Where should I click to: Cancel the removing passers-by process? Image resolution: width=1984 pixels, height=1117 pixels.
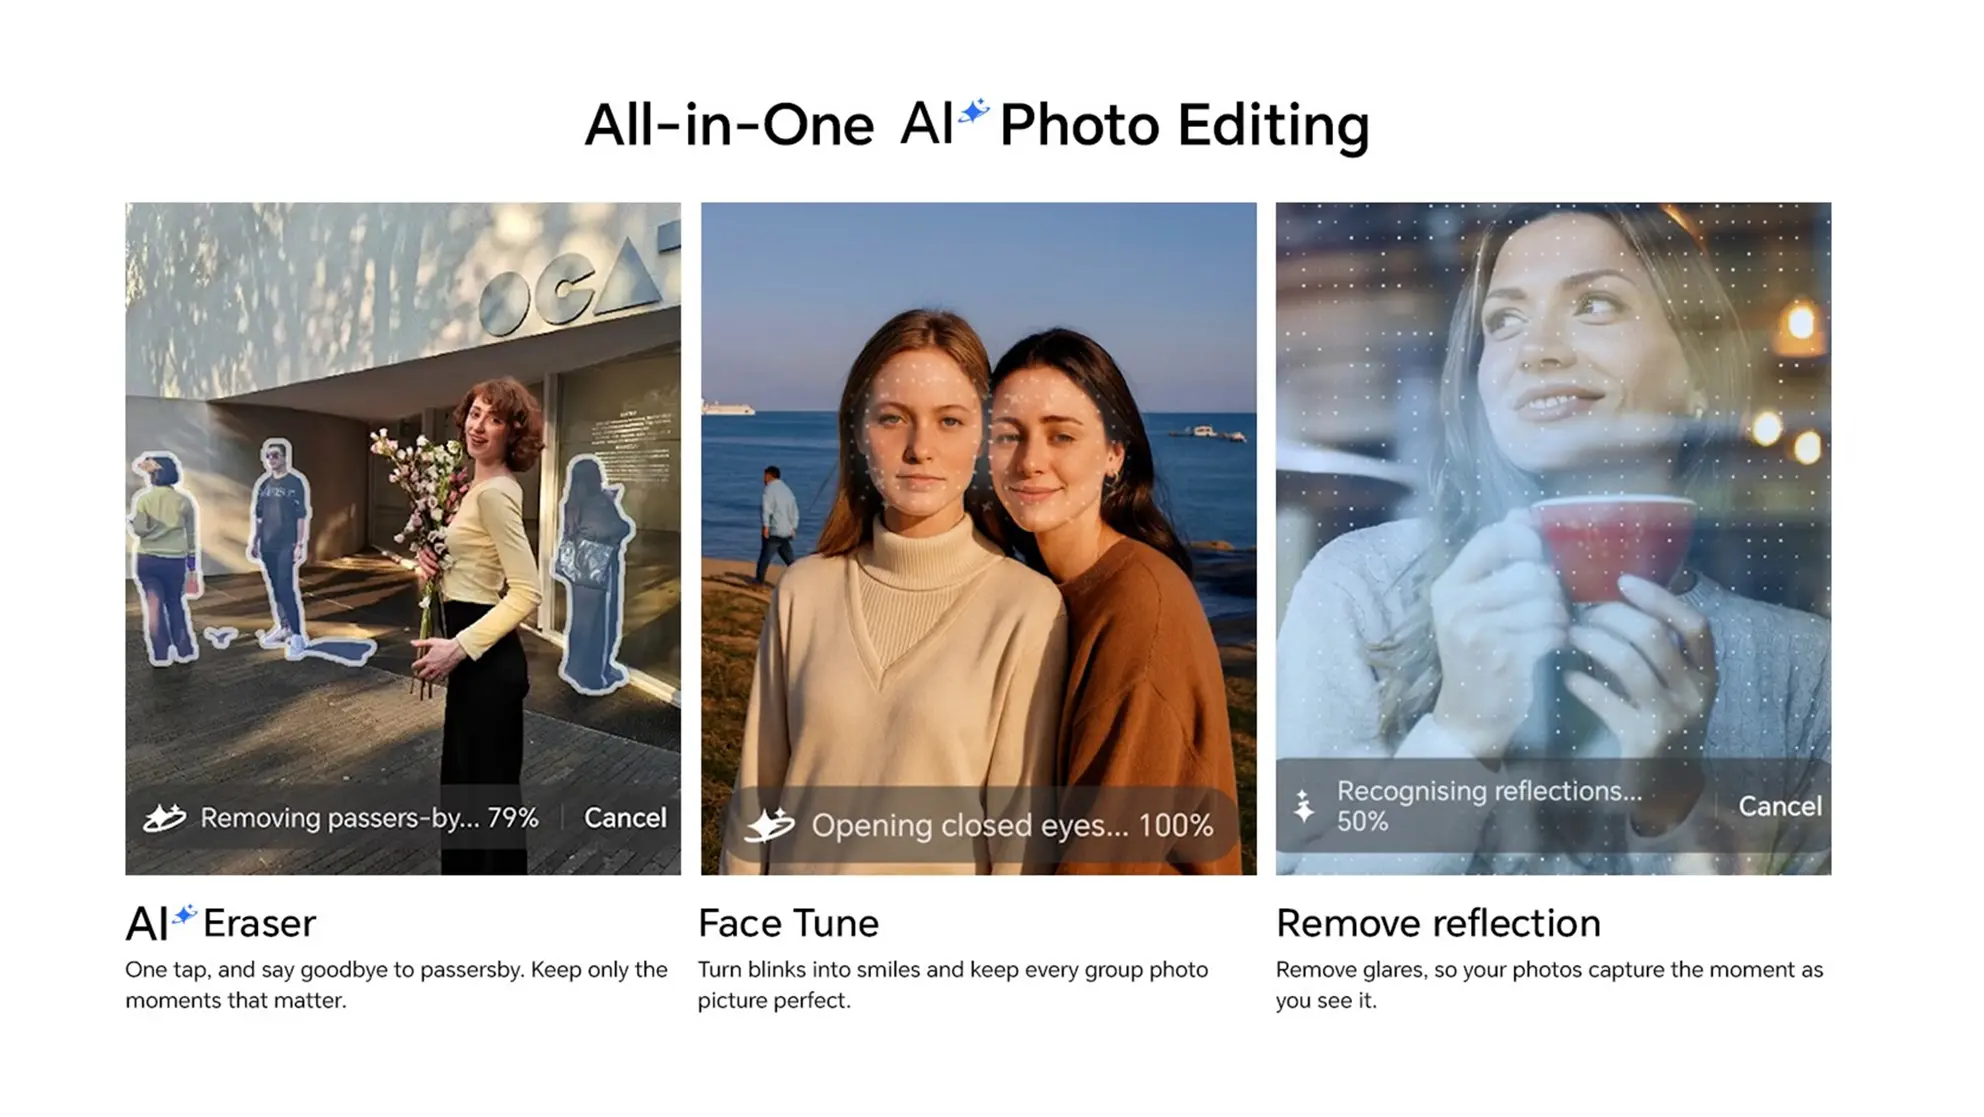pos(624,818)
